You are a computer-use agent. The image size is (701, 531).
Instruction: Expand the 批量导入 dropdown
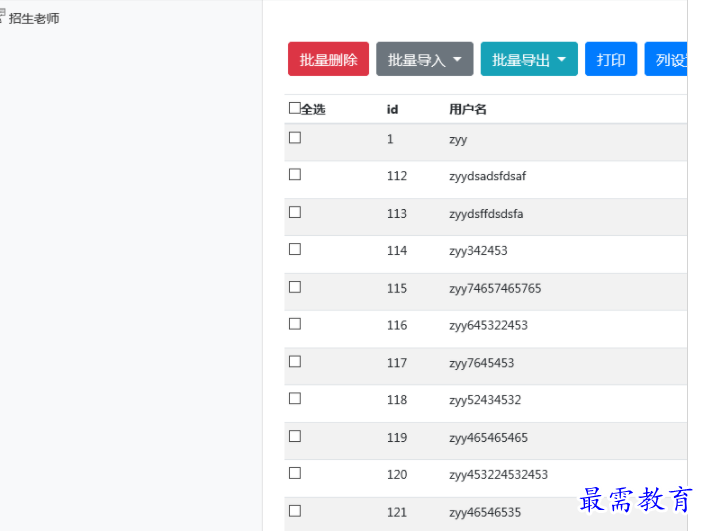(424, 59)
